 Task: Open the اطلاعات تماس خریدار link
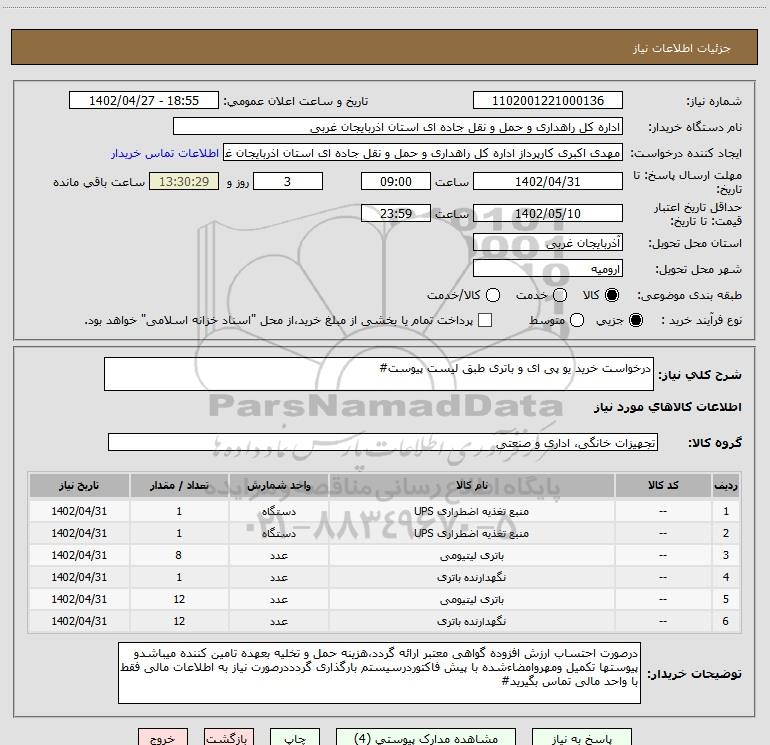pos(165,153)
